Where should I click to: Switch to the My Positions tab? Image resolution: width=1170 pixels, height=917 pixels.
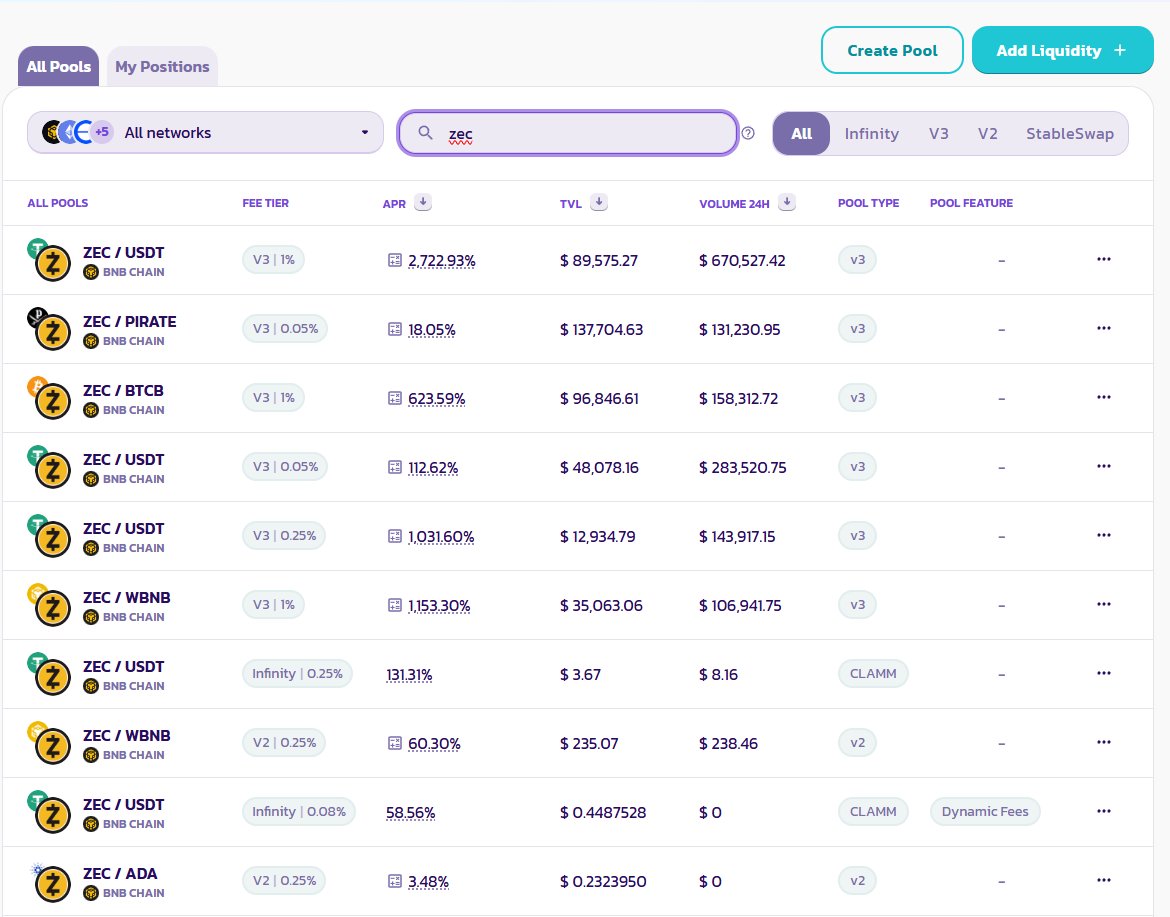pyautogui.click(x=162, y=66)
